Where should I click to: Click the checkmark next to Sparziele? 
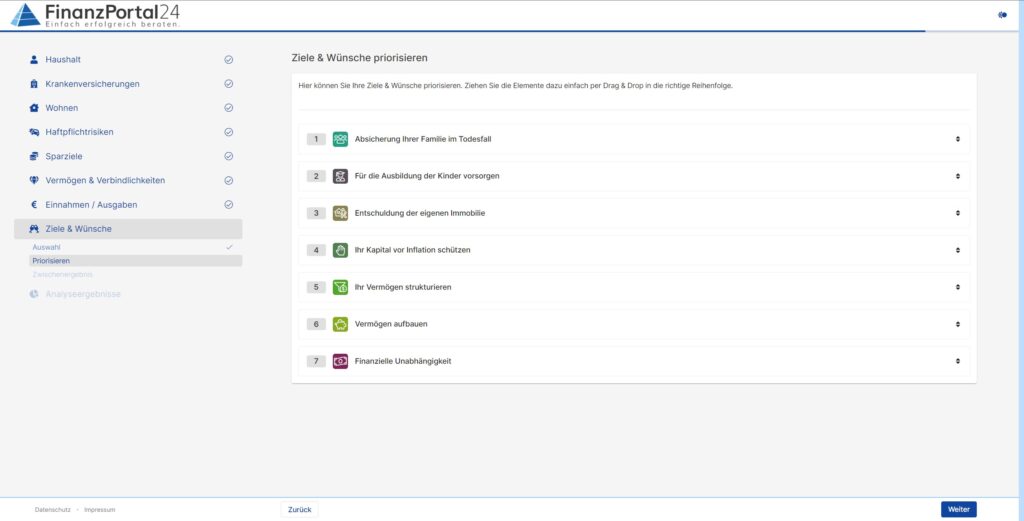point(229,156)
